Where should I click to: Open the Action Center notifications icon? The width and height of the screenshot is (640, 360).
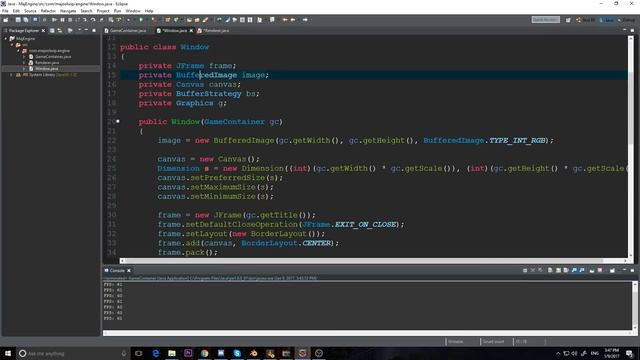point(629,353)
